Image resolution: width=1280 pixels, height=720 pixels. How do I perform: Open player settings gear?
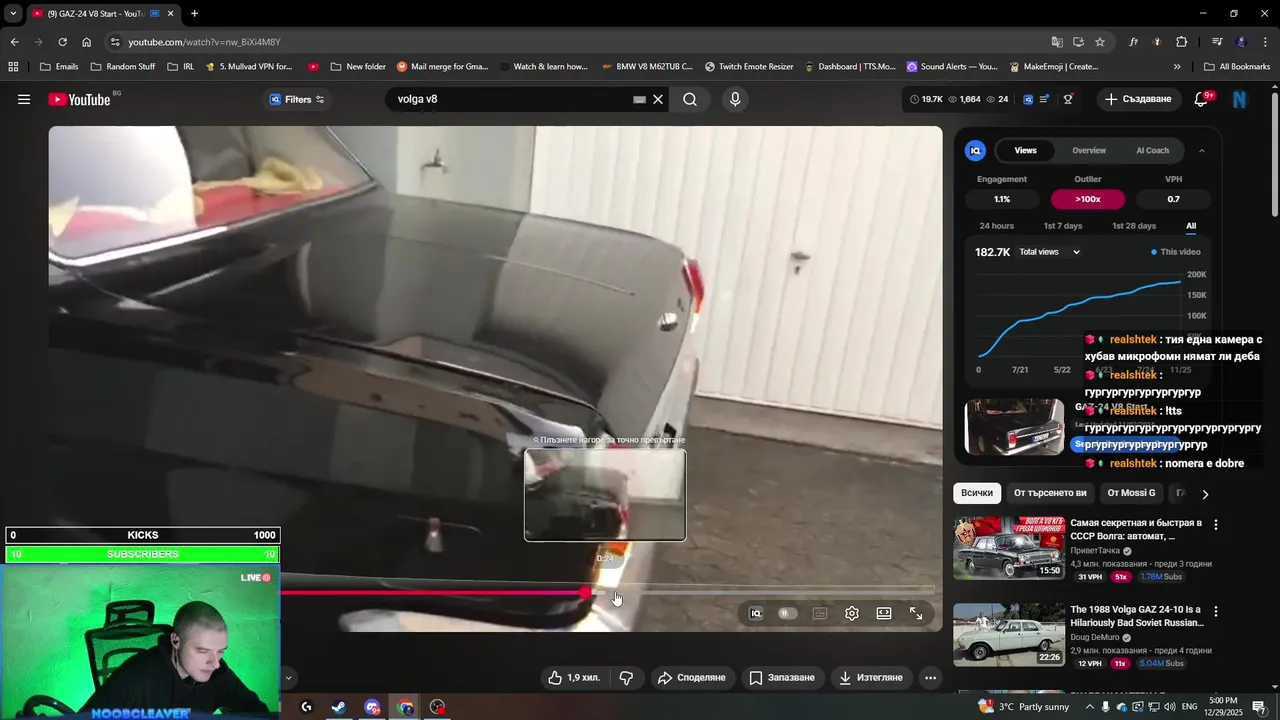pyautogui.click(x=852, y=613)
